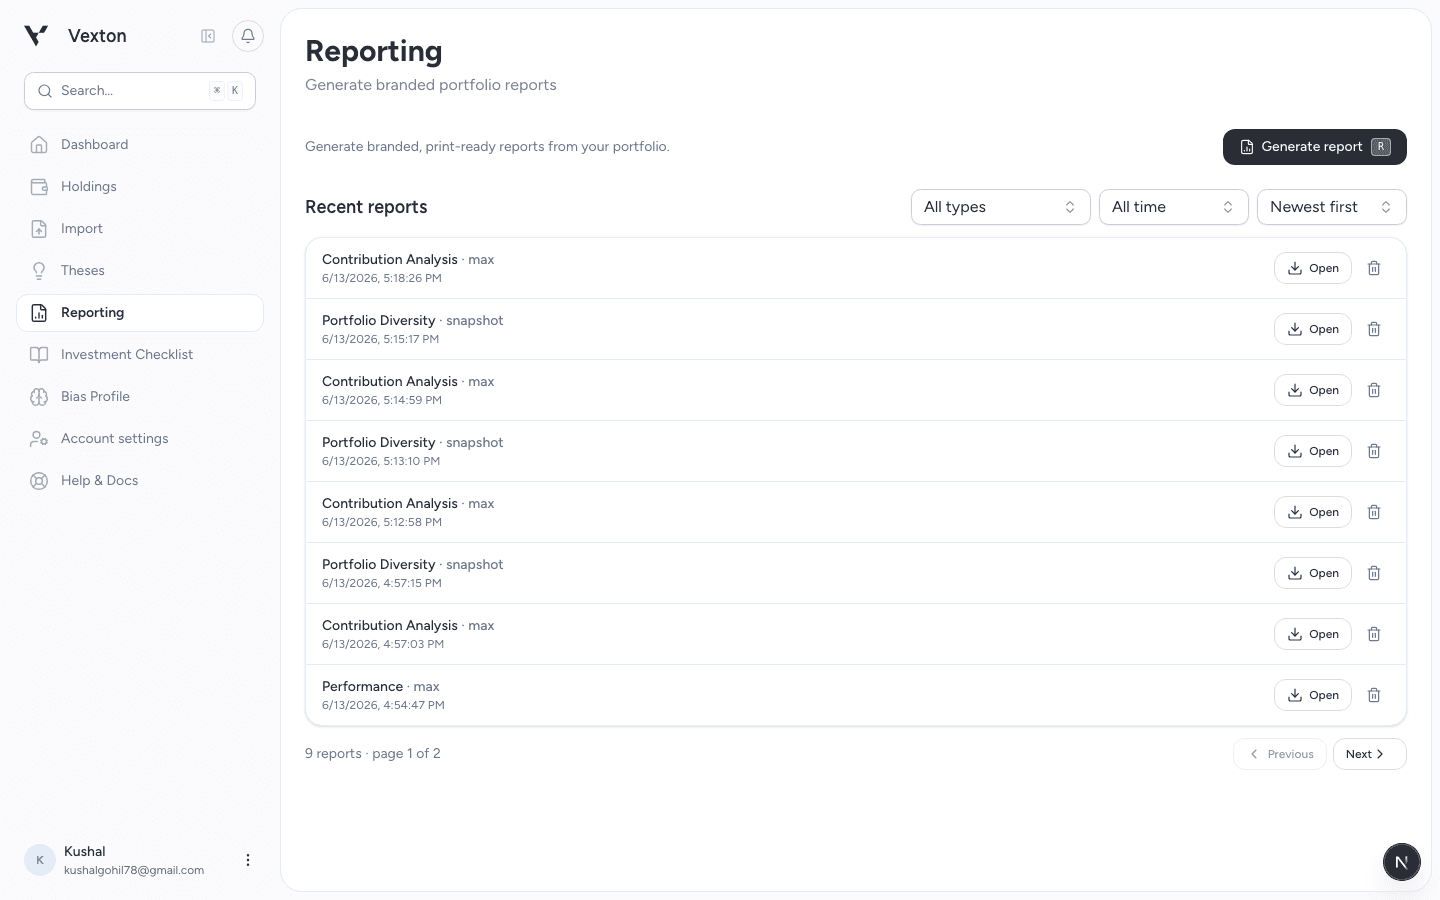
Task: Open user menu three-dot icon beside Kushal
Action: coord(248,860)
